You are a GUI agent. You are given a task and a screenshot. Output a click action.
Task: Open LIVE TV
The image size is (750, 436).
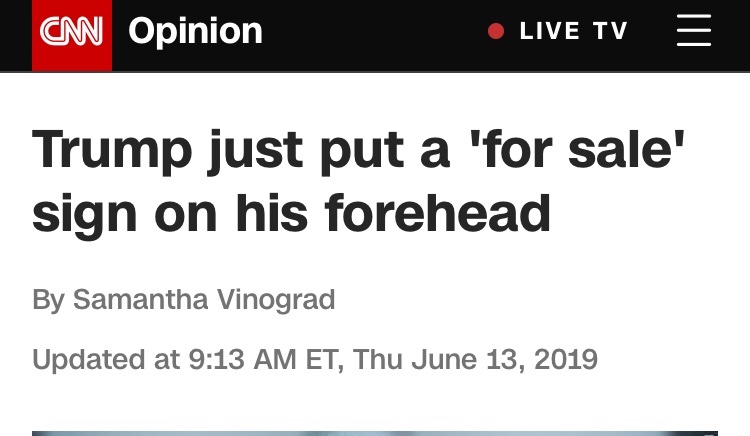573,31
